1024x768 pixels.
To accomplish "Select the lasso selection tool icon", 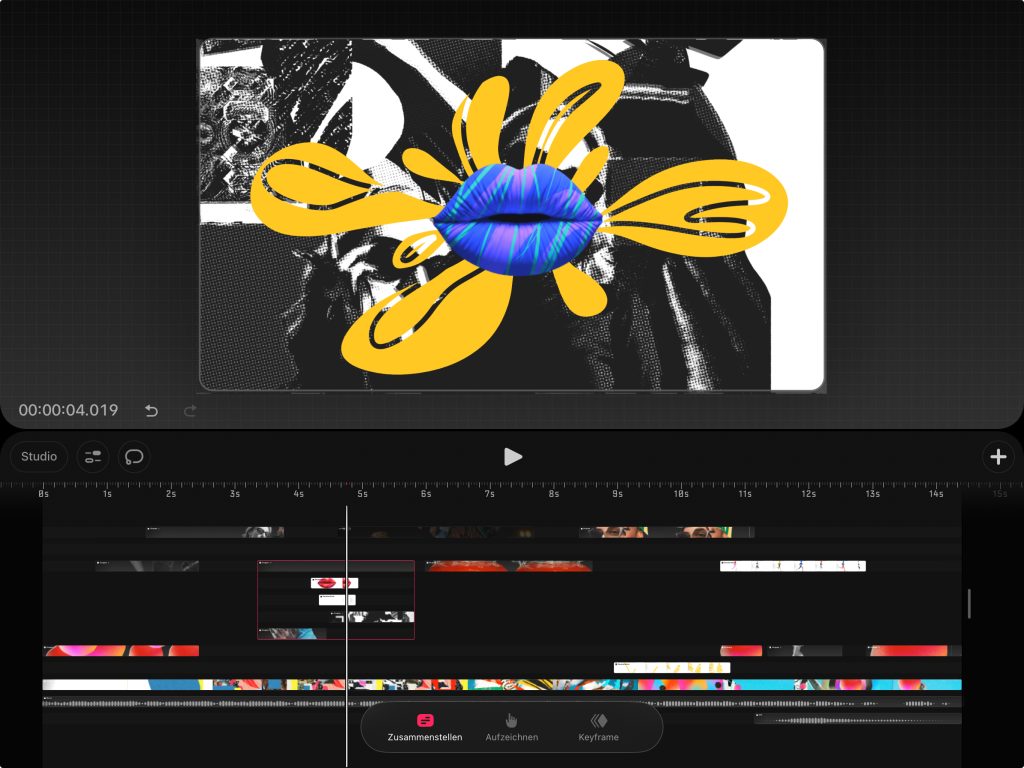I will pyautogui.click(x=133, y=457).
